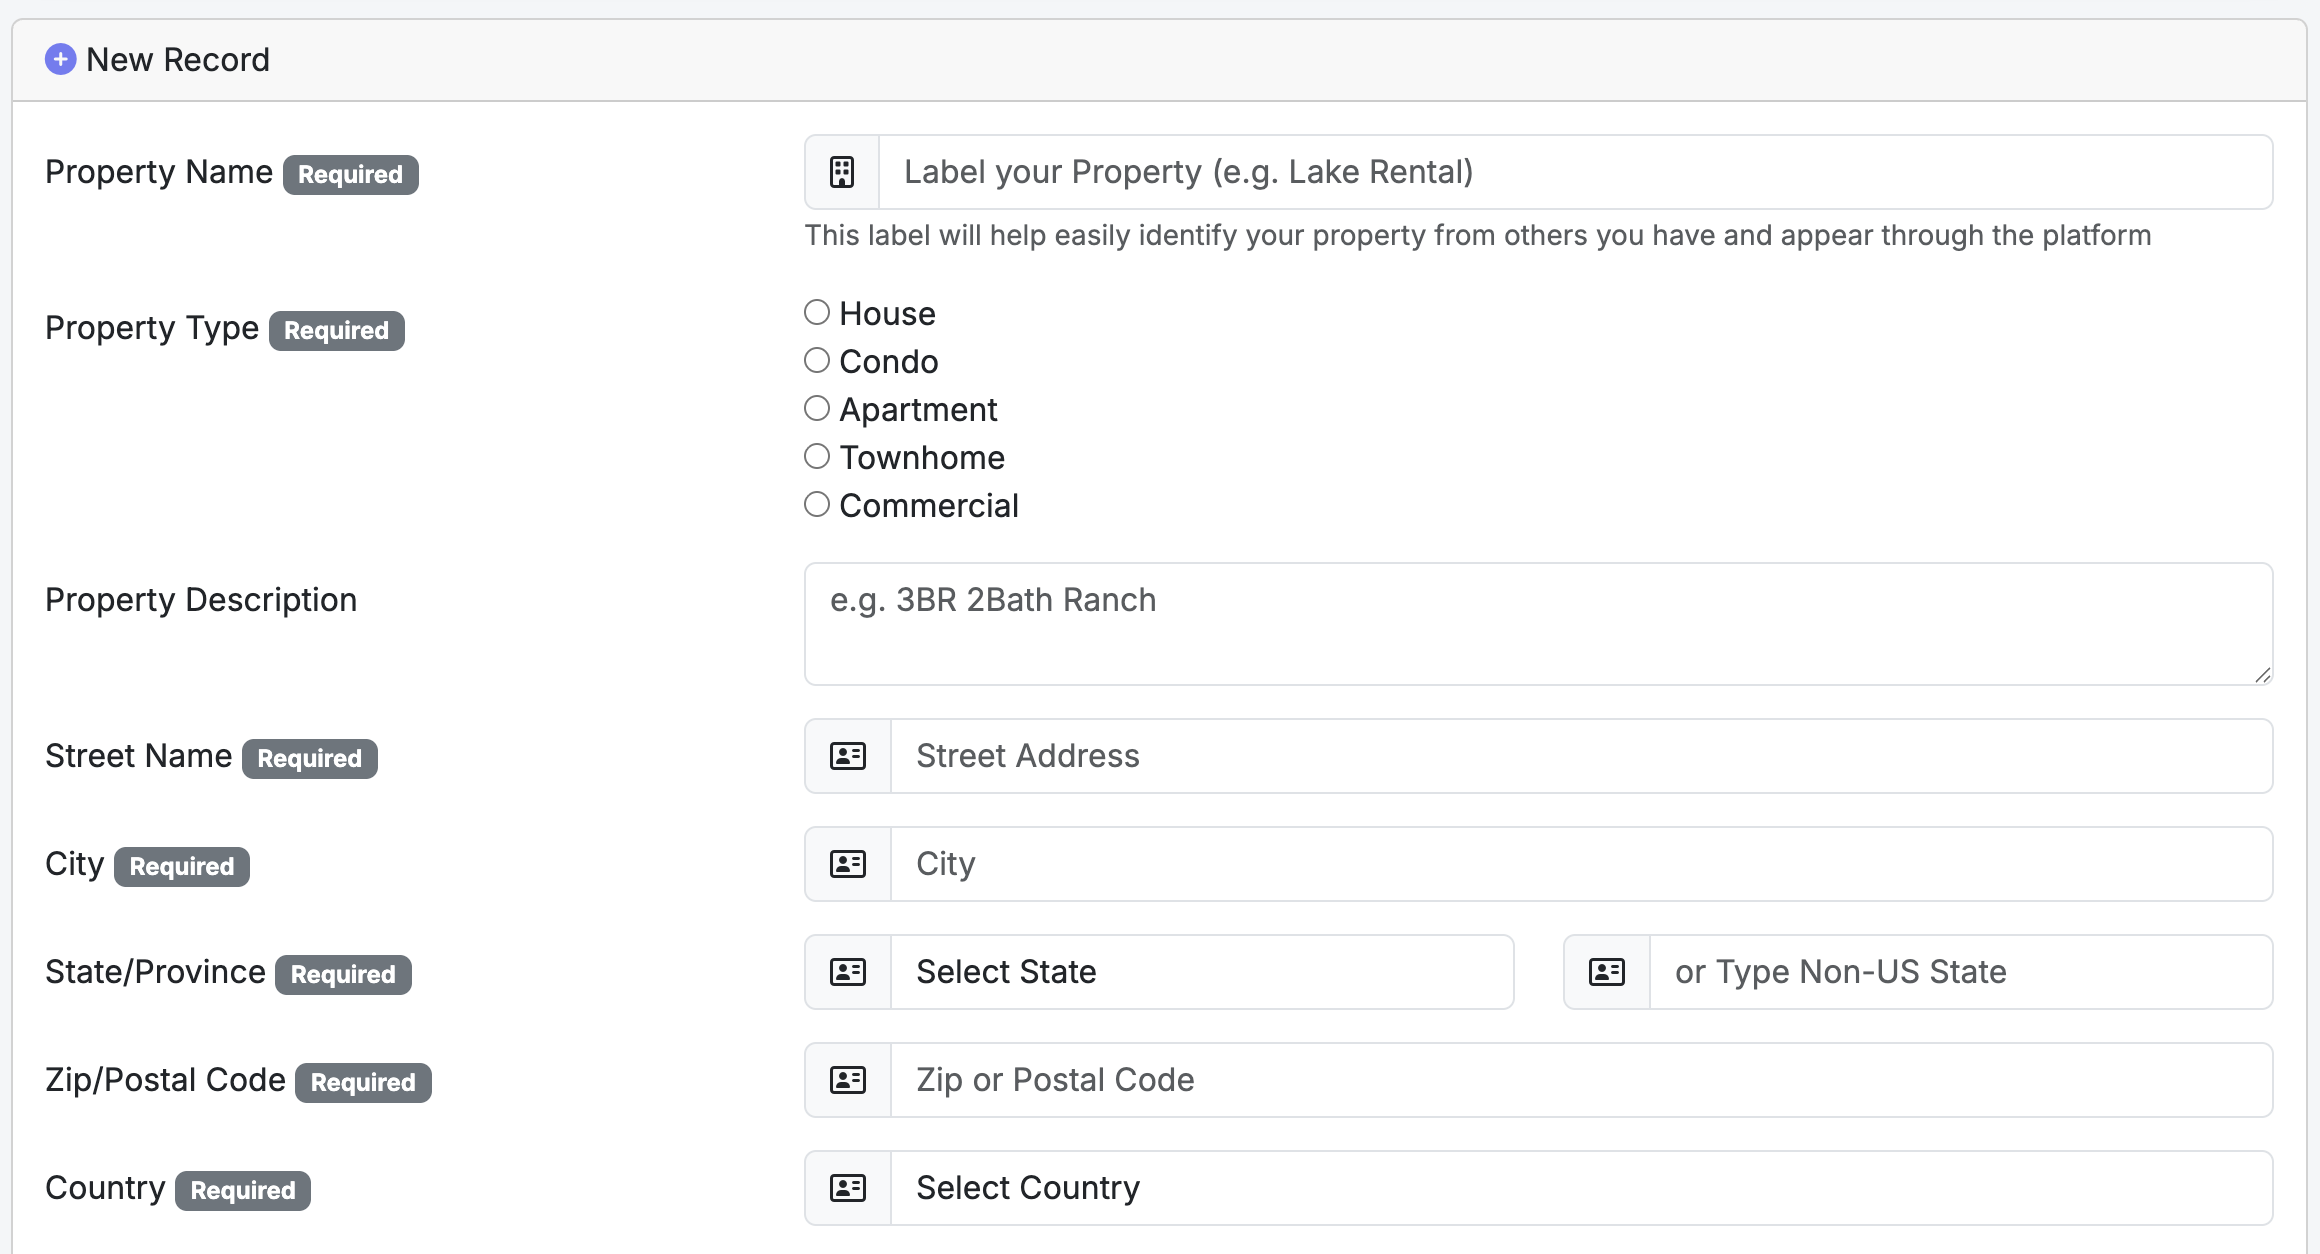Choose the Condo radio option
This screenshot has height=1254, width=2320.
coord(817,361)
